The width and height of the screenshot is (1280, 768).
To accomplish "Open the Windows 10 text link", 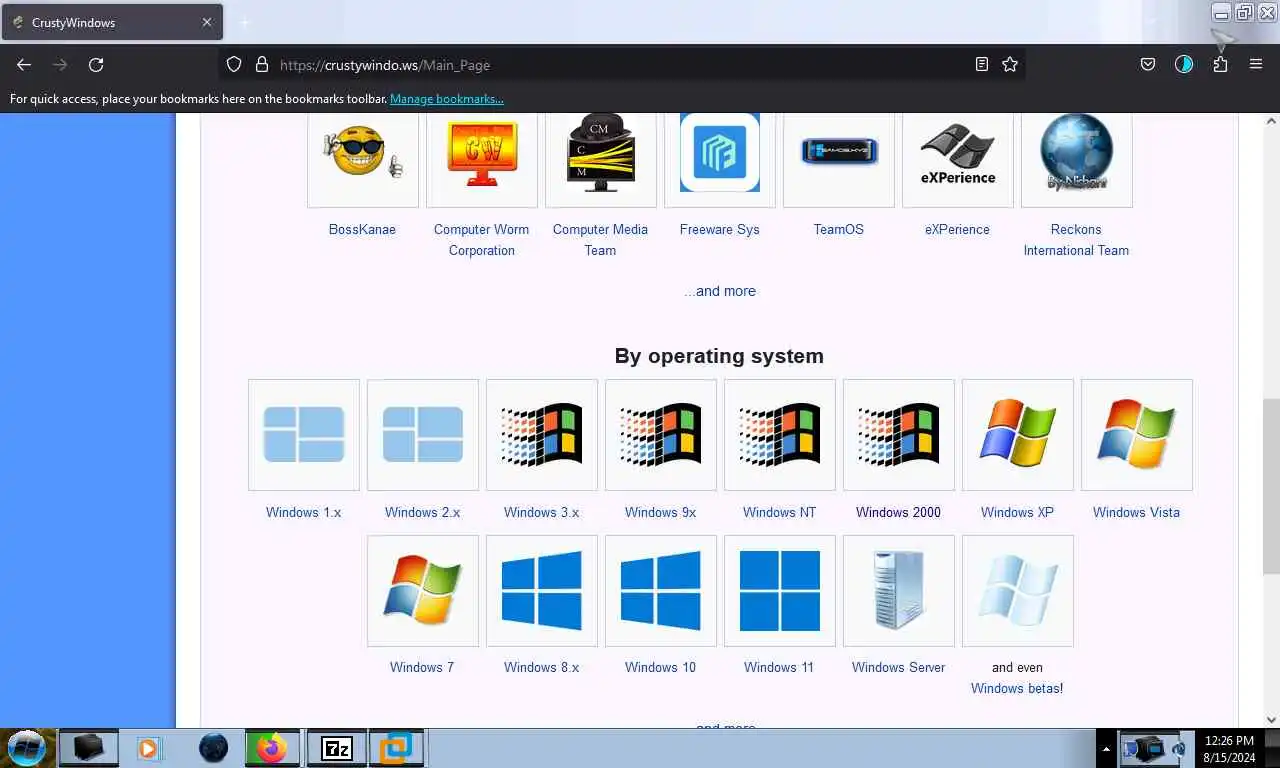I will [660, 667].
